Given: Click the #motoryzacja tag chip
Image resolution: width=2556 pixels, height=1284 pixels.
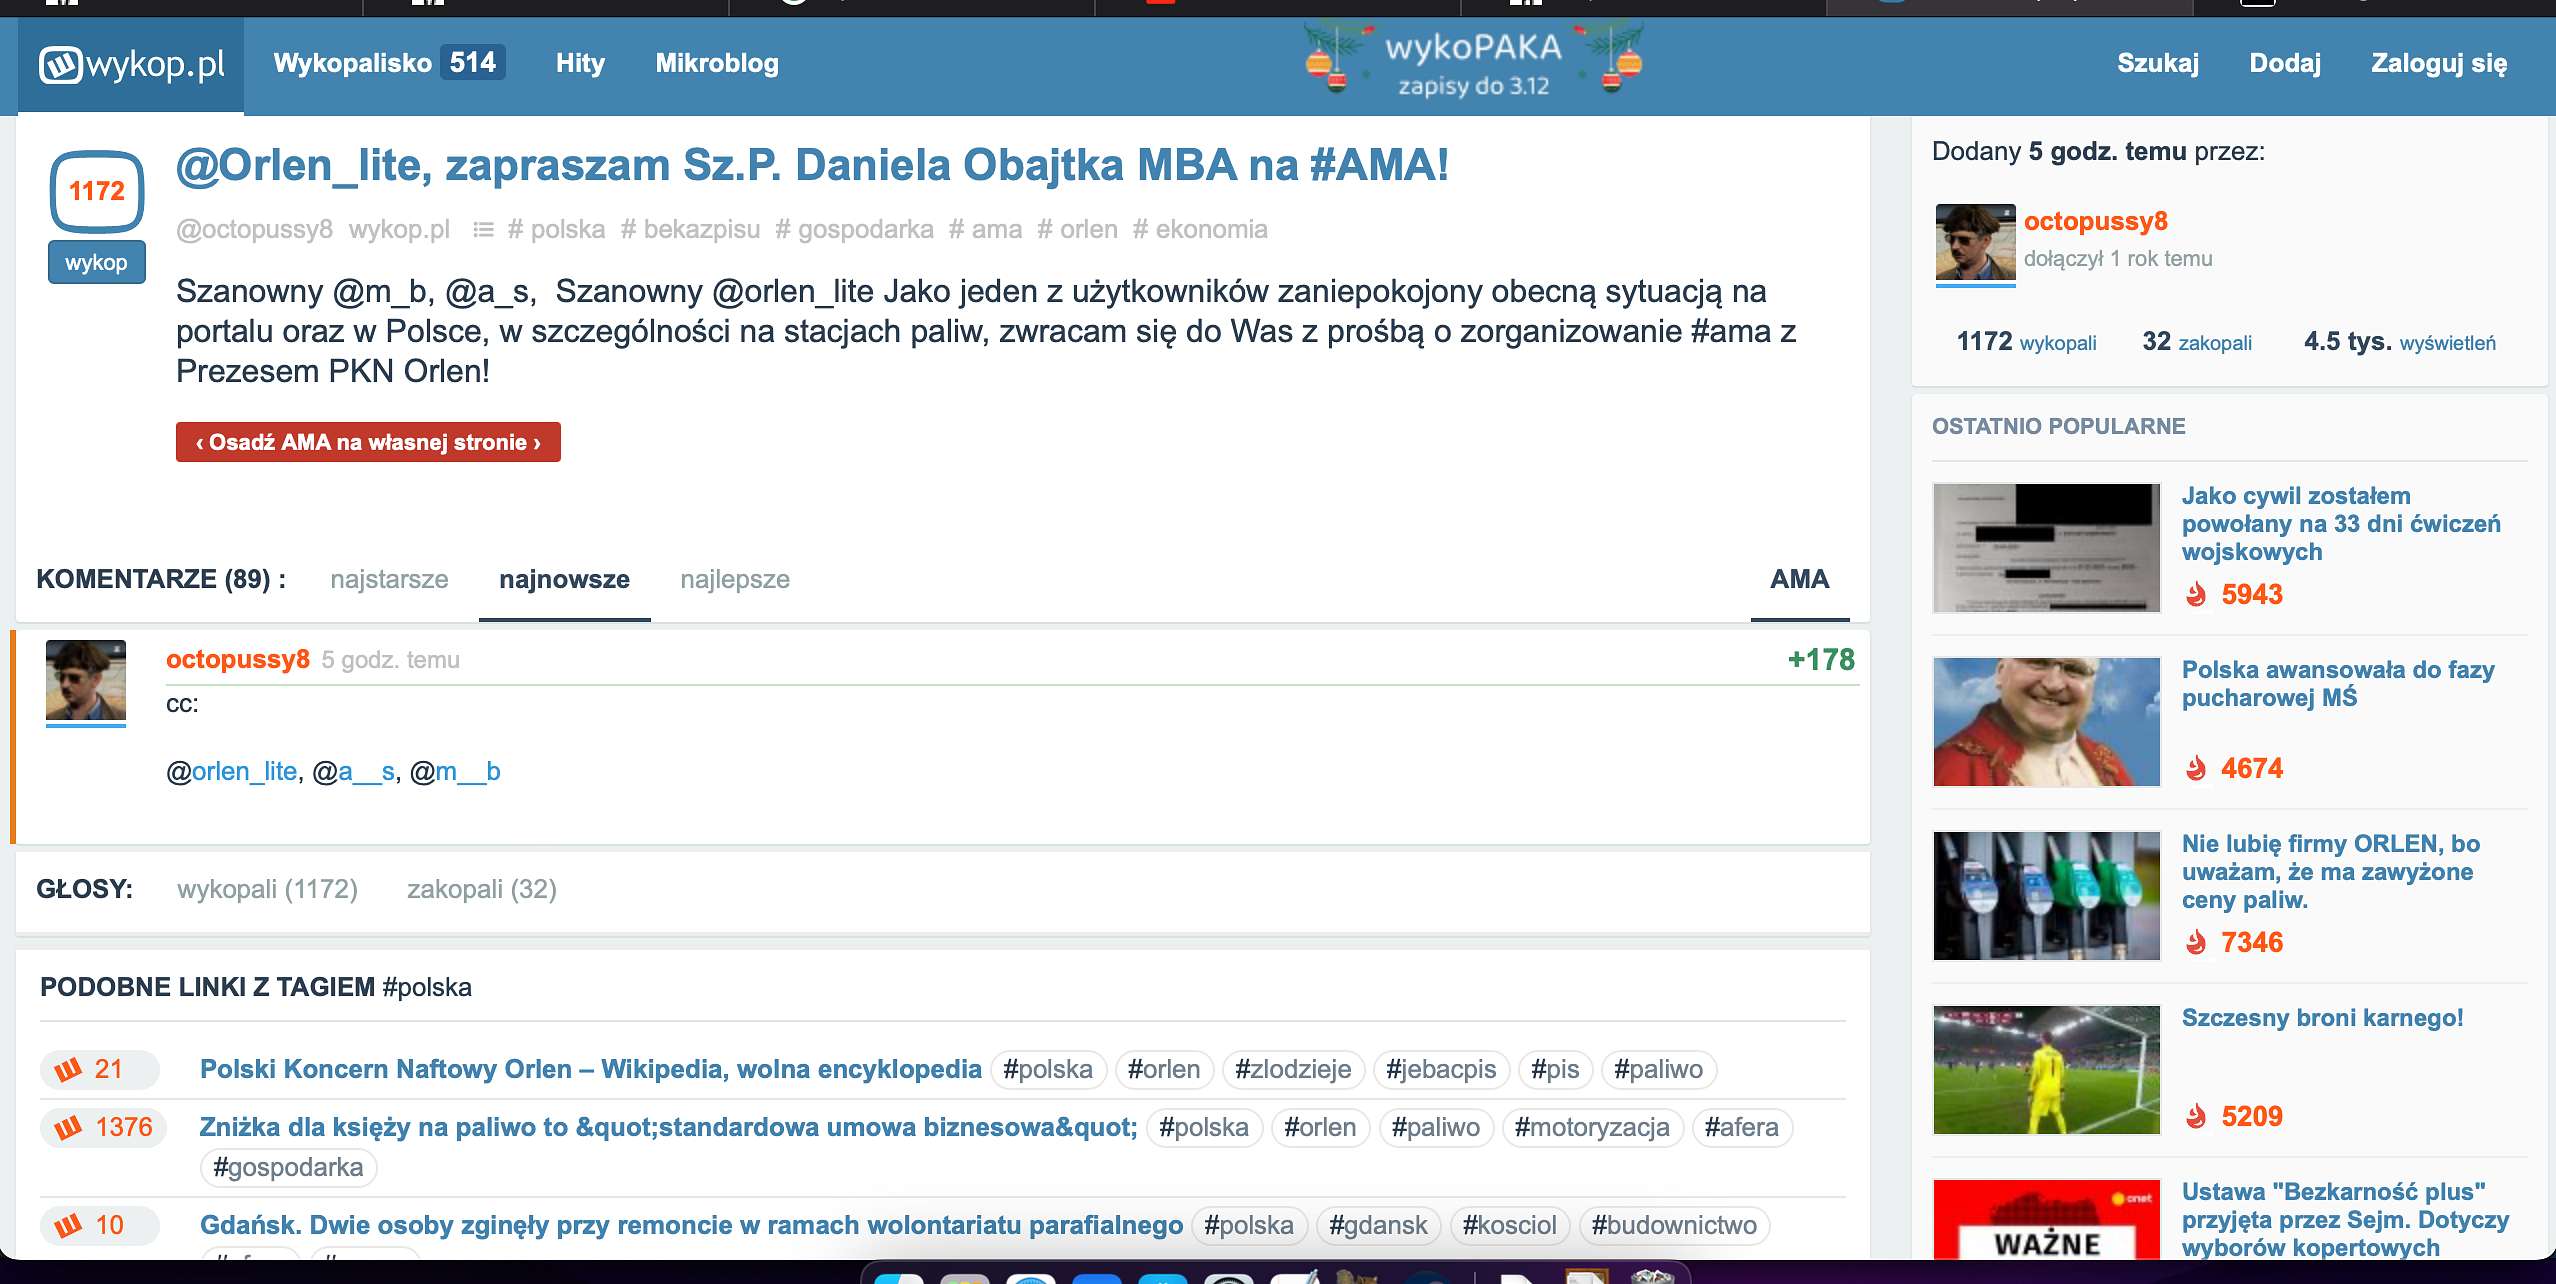Looking at the screenshot, I should pyautogui.click(x=1592, y=1127).
